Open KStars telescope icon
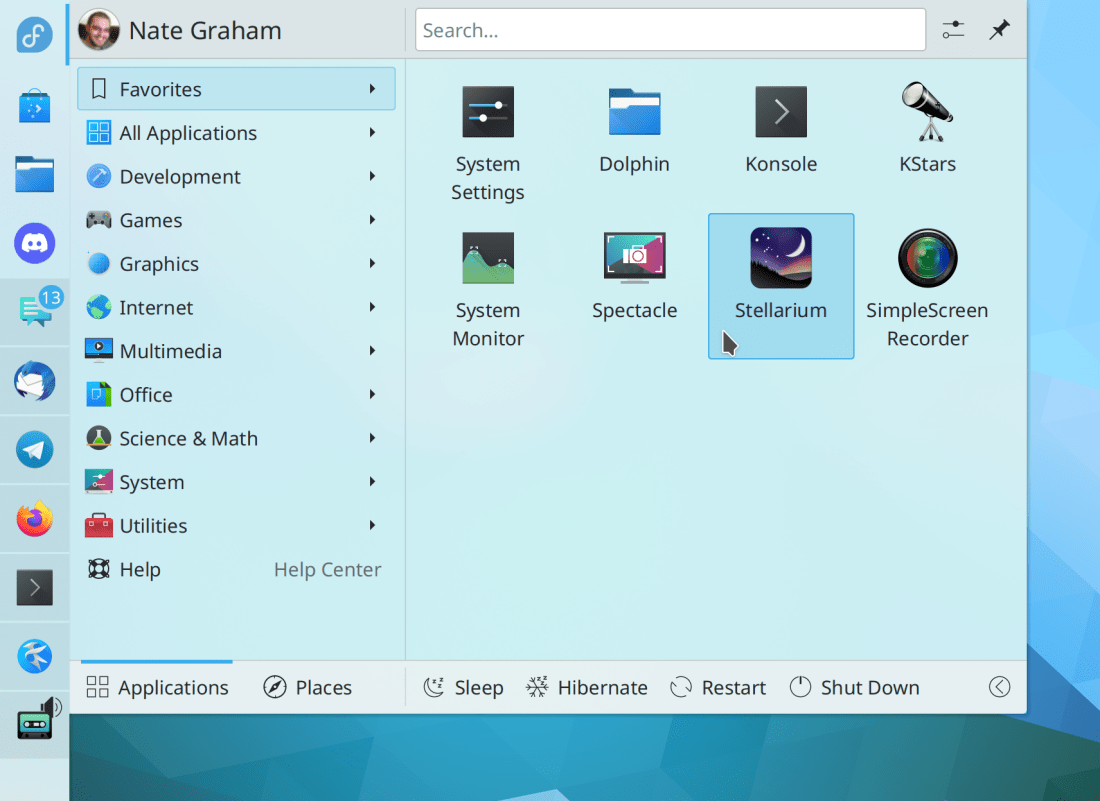Screen dimensions: 1100x801 [927, 113]
